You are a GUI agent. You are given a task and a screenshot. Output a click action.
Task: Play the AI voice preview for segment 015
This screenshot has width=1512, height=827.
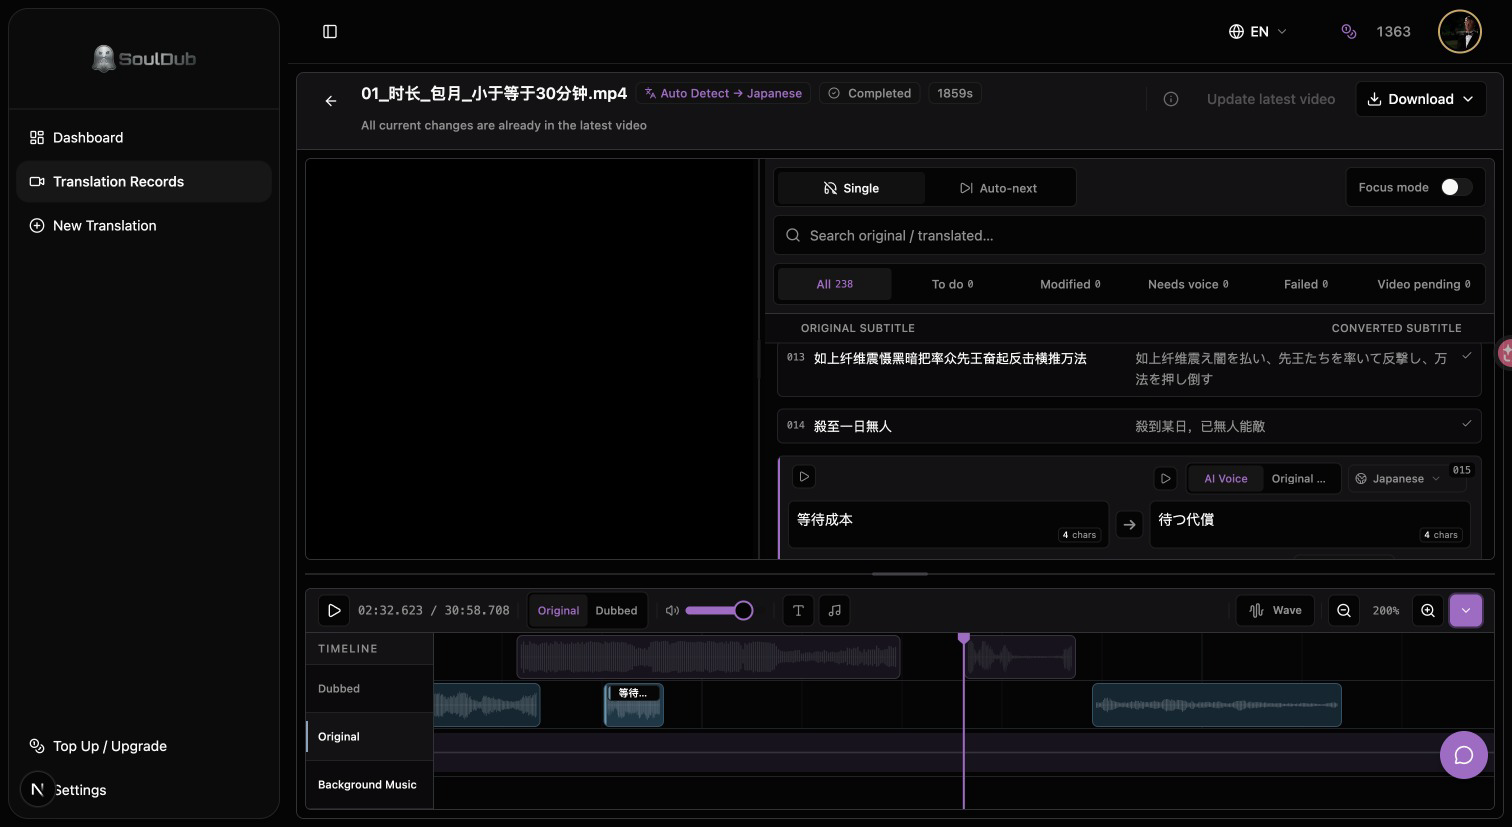coord(1165,479)
